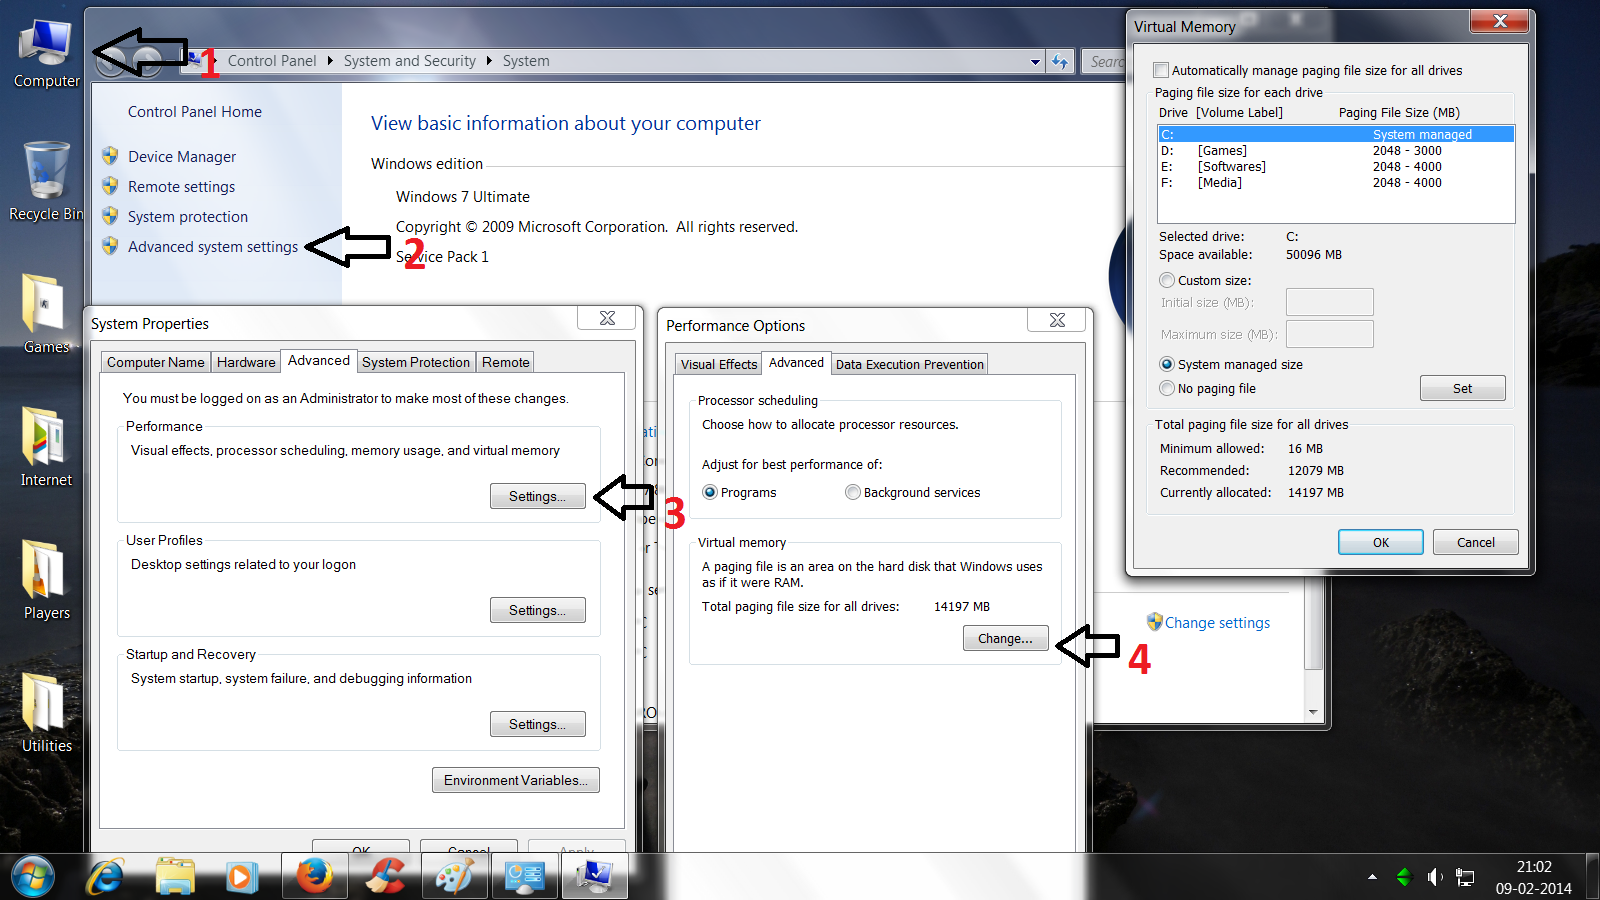
Task: Open the Computer desktop icon
Action: tap(46, 52)
